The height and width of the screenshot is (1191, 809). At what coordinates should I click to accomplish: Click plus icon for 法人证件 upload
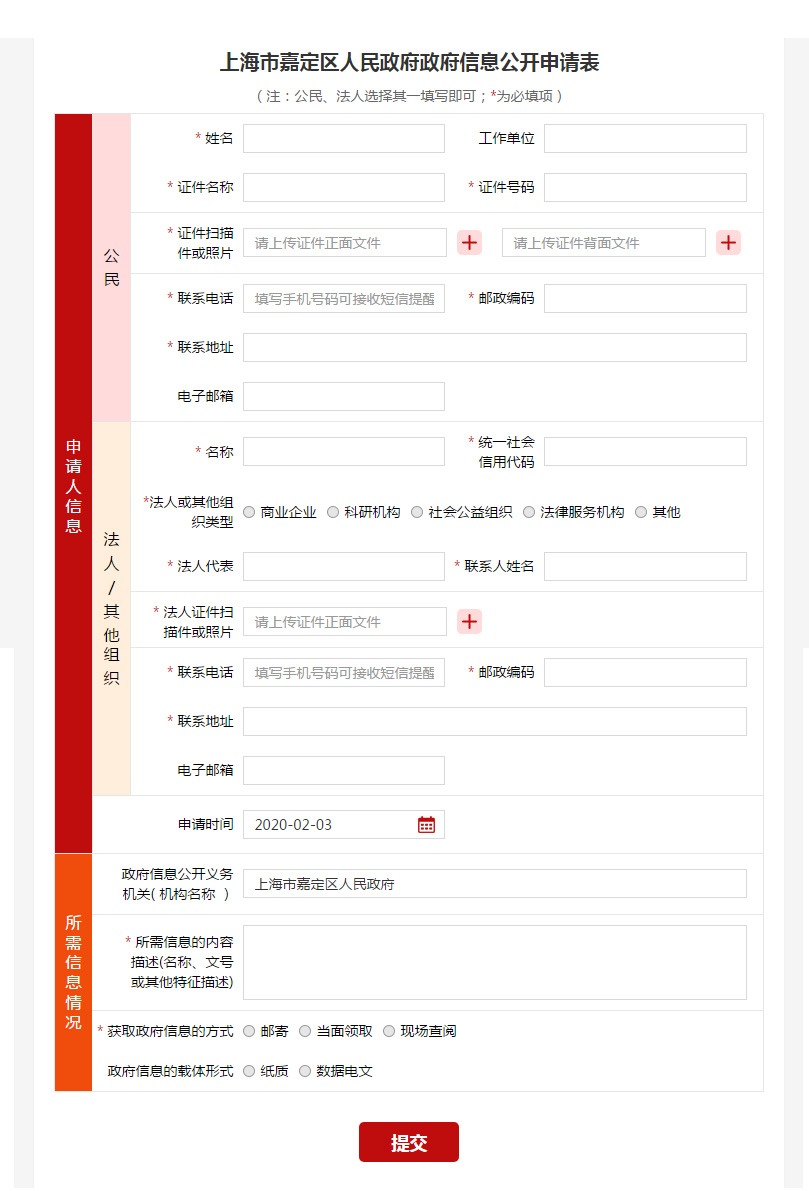tap(469, 622)
